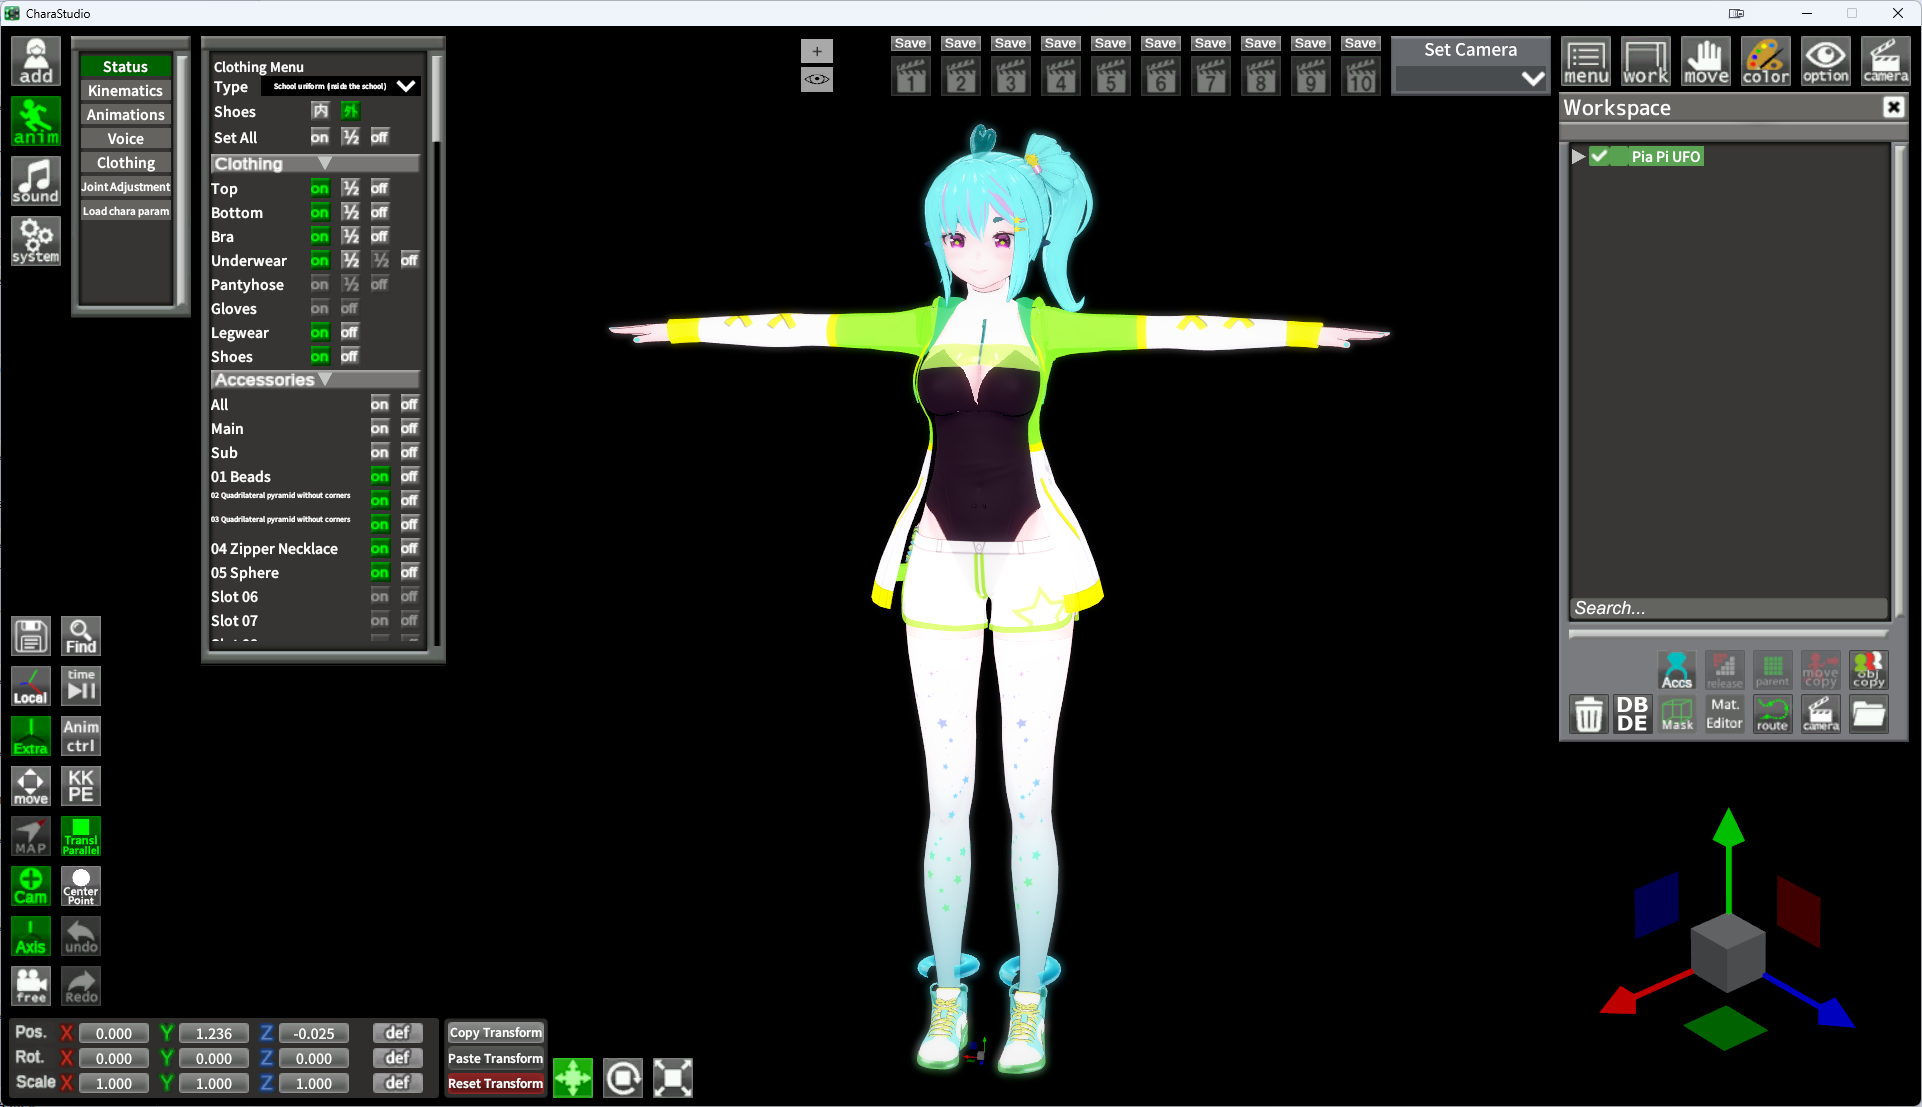Open the option eye icon
Image resolution: width=1922 pixels, height=1107 pixels.
(x=1825, y=62)
